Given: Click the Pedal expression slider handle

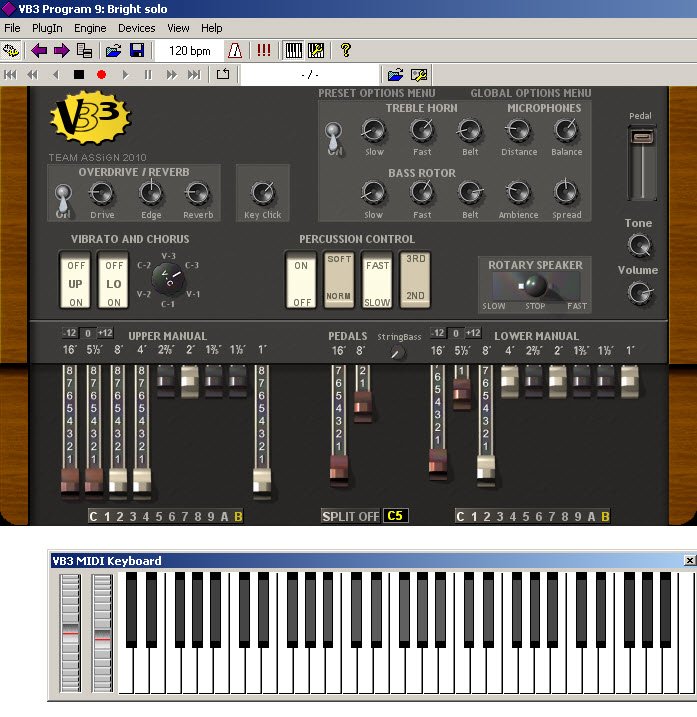Looking at the screenshot, I should click(x=643, y=137).
